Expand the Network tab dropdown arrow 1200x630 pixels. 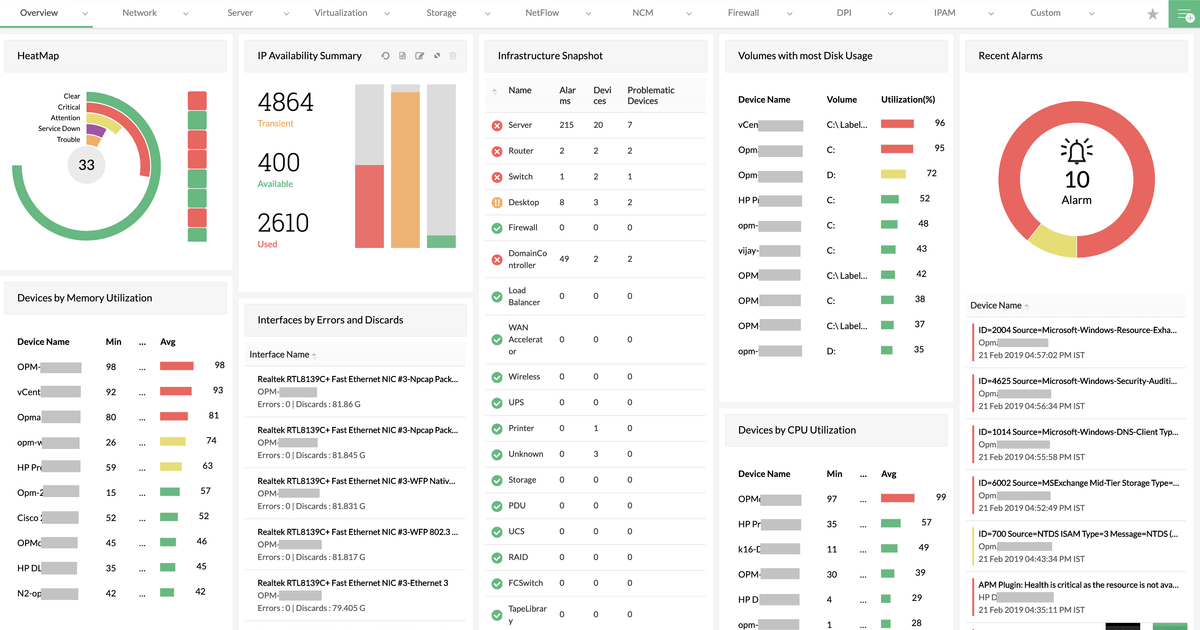pyautogui.click(x=186, y=14)
